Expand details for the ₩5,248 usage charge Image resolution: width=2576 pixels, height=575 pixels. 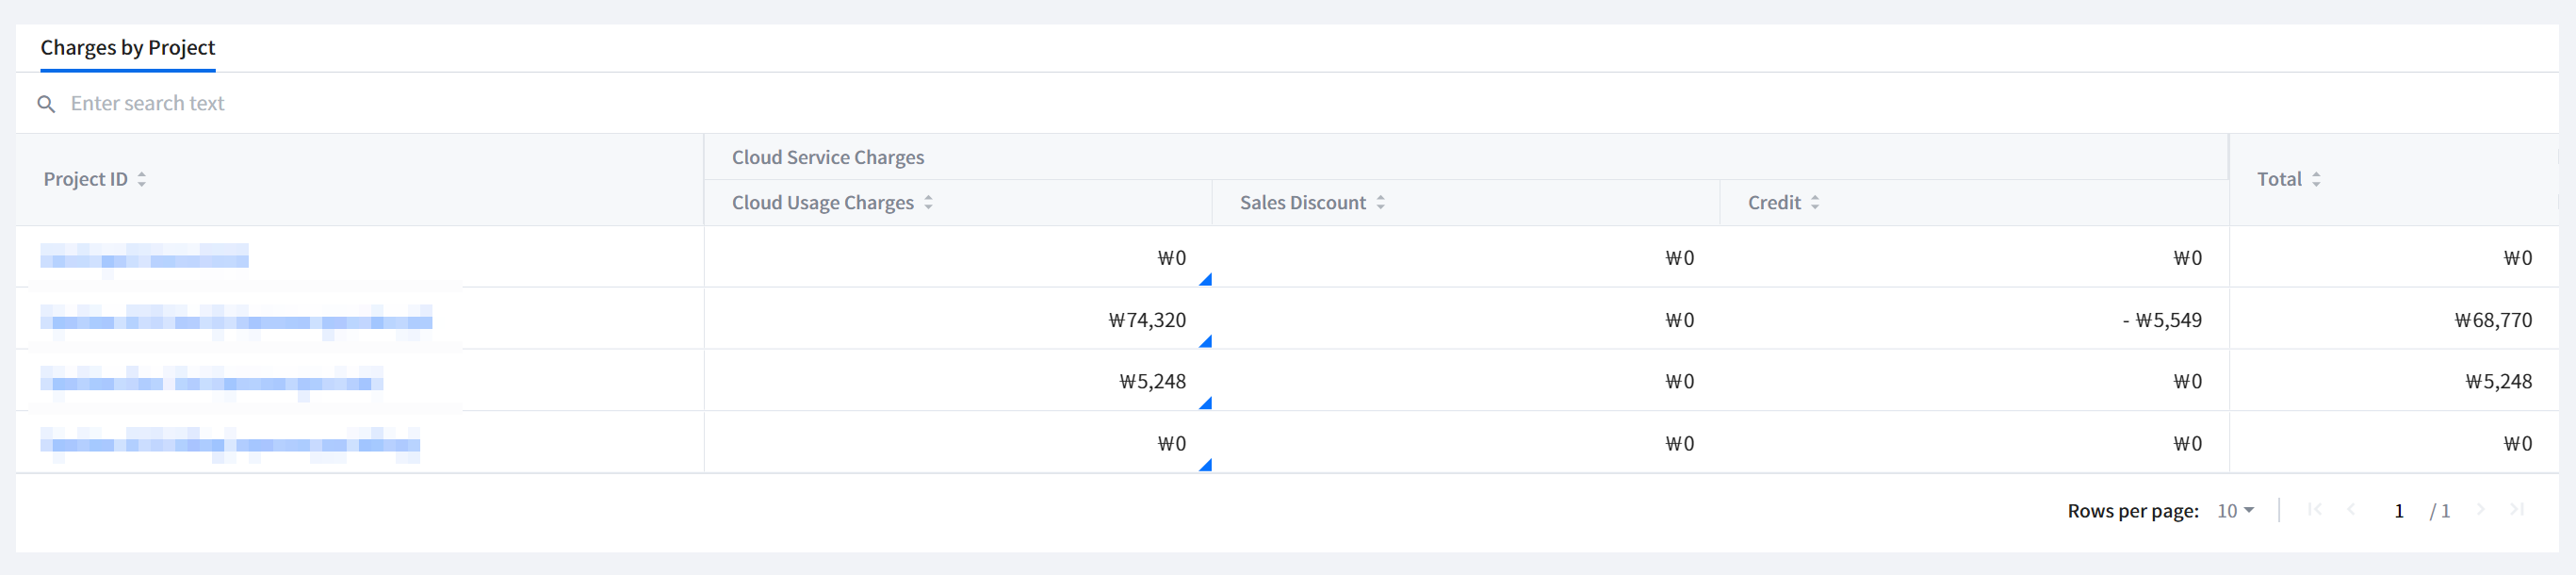coord(1205,403)
